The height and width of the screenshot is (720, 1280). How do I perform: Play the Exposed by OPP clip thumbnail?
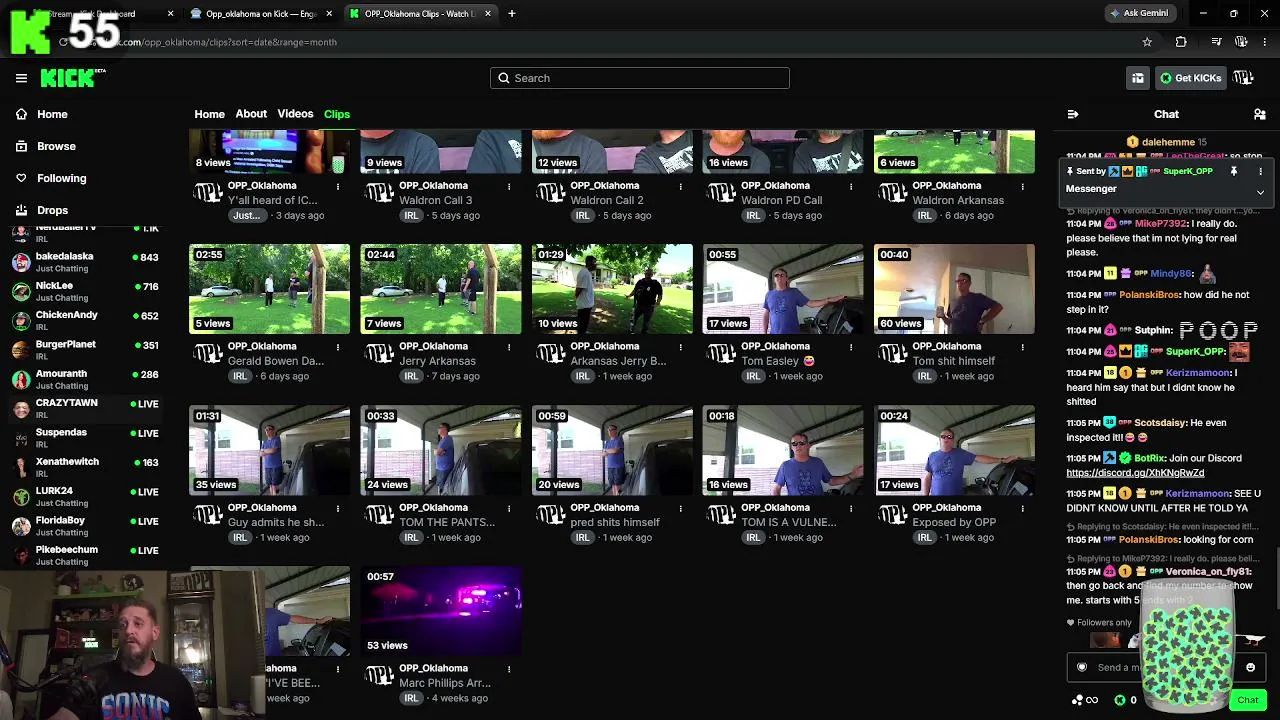[x=954, y=450]
